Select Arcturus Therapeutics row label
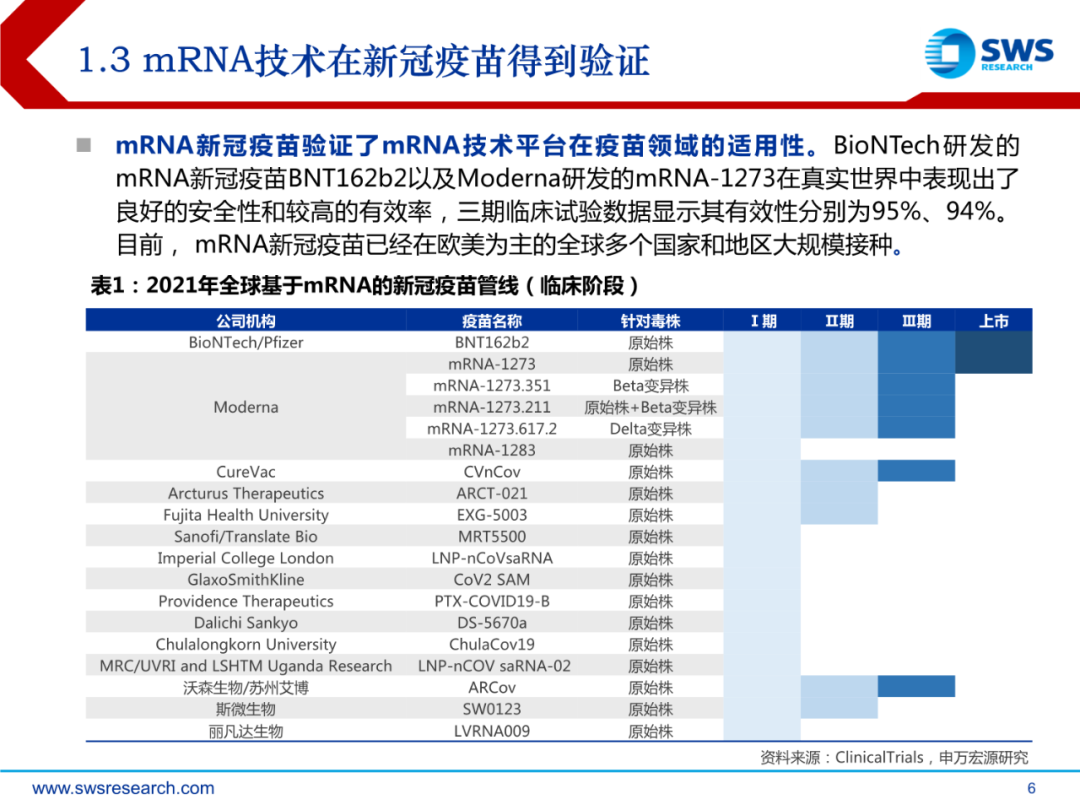This screenshot has width=1080, height=810. pyautogui.click(x=246, y=493)
